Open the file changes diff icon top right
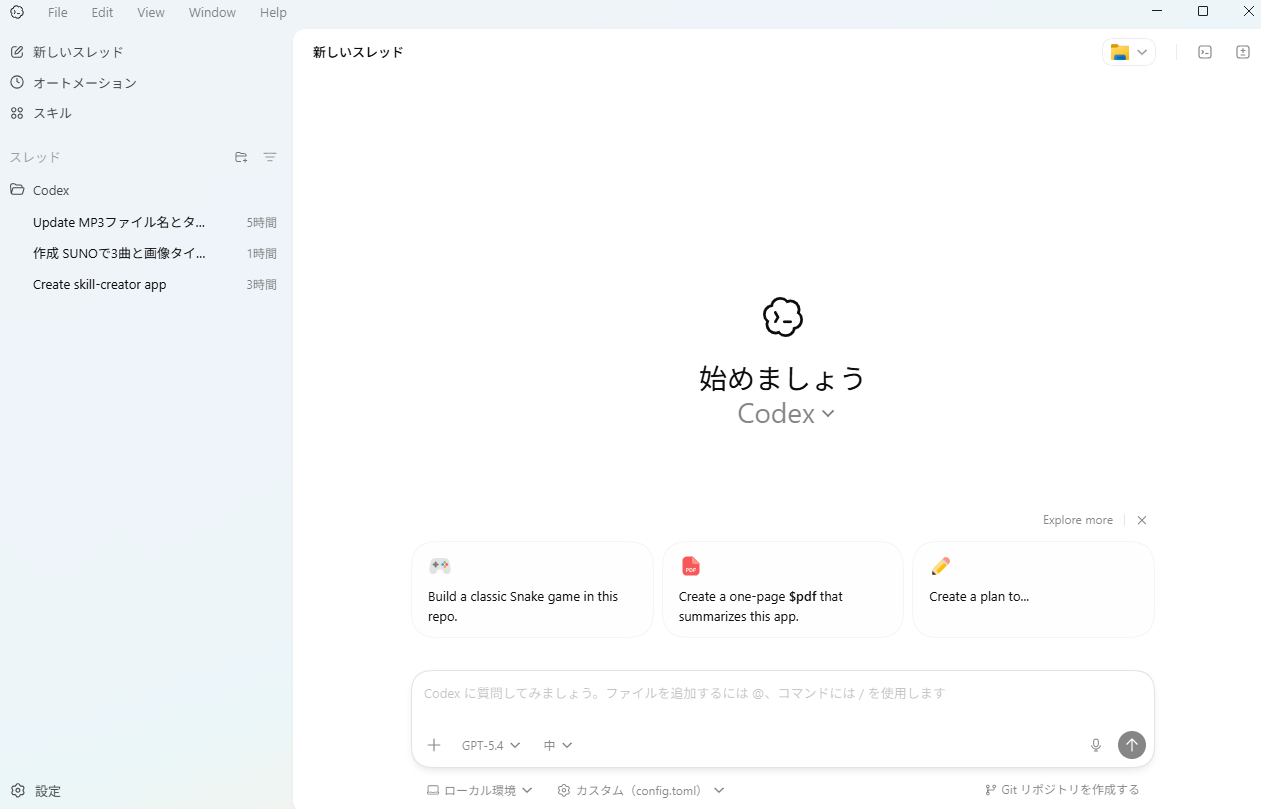This screenshot has height=809, width=1261. tap(1243, 51)
